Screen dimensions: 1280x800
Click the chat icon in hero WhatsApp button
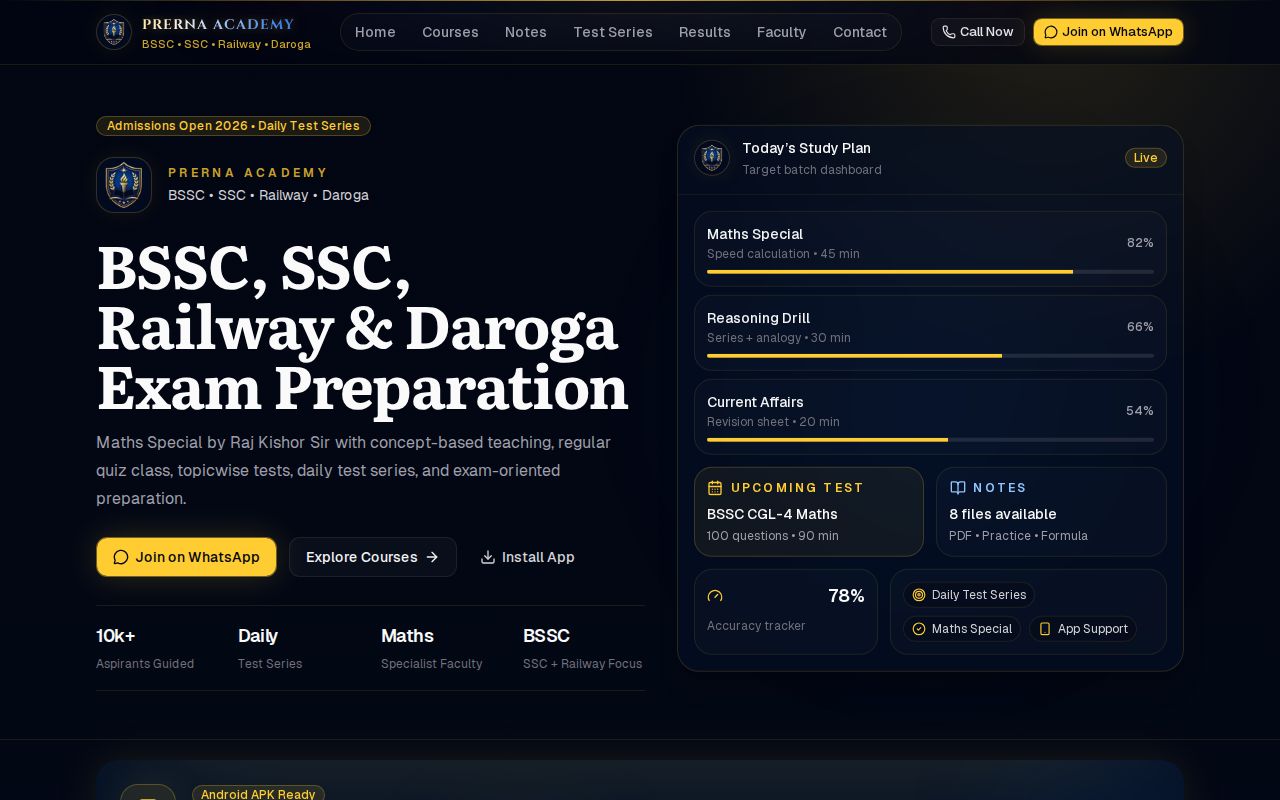[x=121, y=557]
